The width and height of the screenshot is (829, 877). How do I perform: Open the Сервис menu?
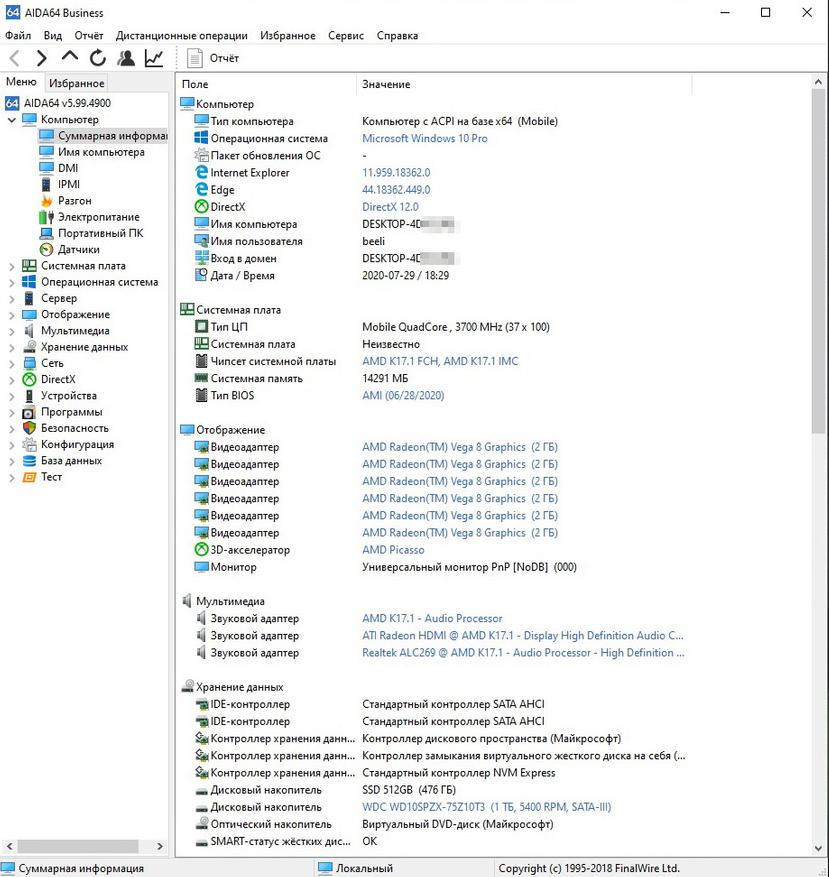click(346, 35)
